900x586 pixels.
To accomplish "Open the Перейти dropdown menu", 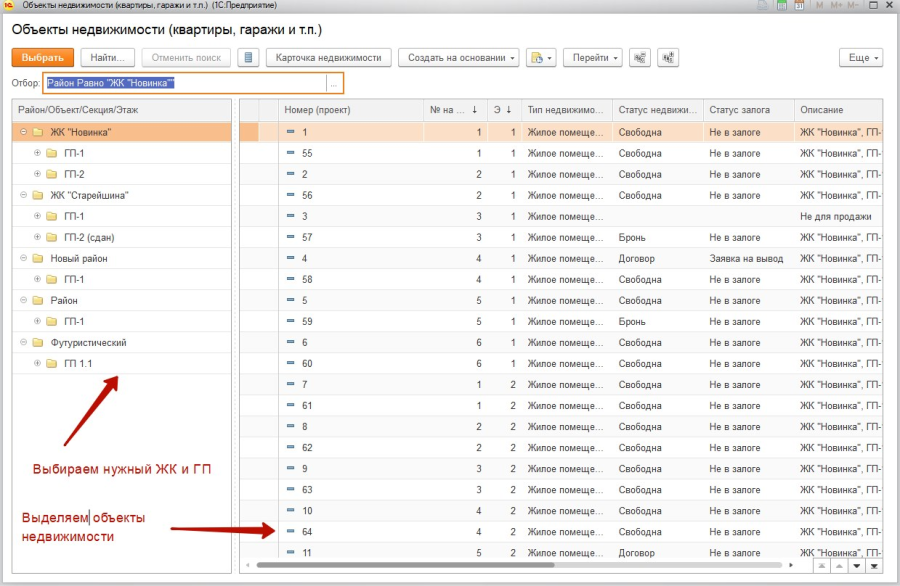I will click(x=592, y=58).
